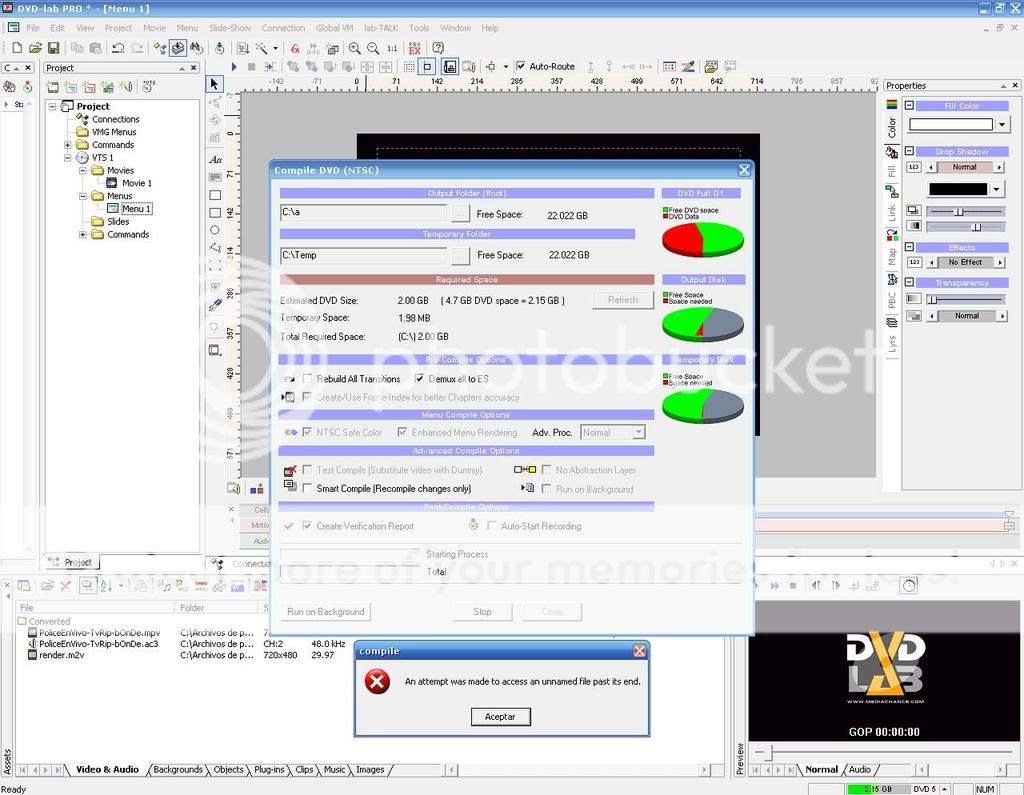Switch to the Backgrounds assets tab
The width and height of the screenshot is (1024, 795).
coord(178,770)
